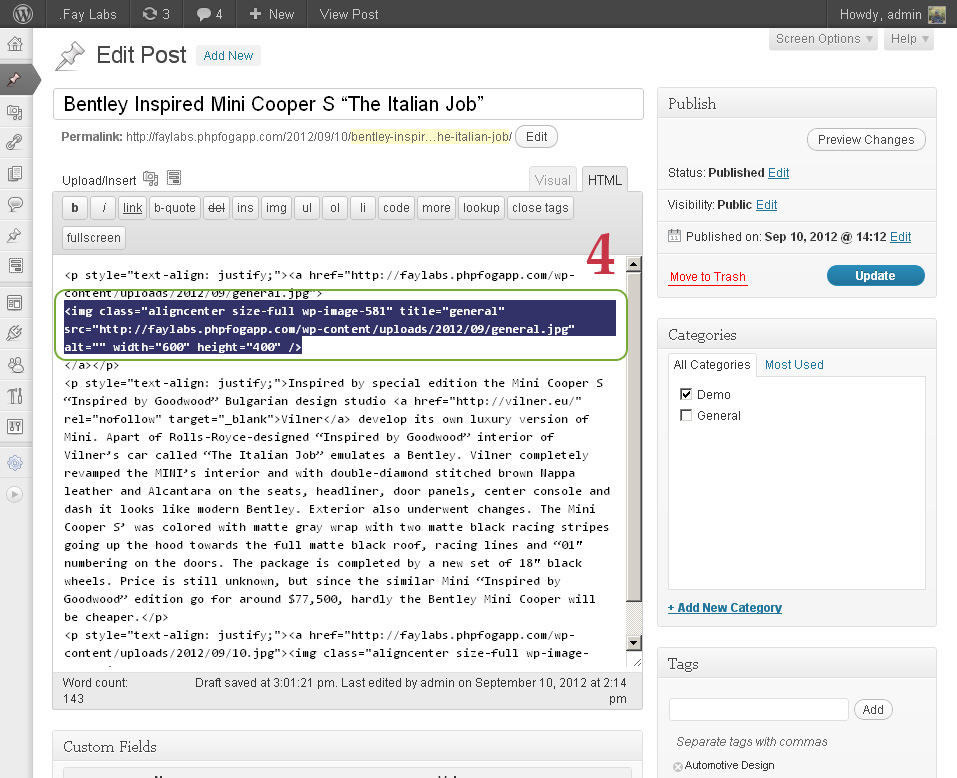The image size is (957, 778).
Task: Click the Add Media upload icon
Action: pyautogui.click(x=150, y=178)
